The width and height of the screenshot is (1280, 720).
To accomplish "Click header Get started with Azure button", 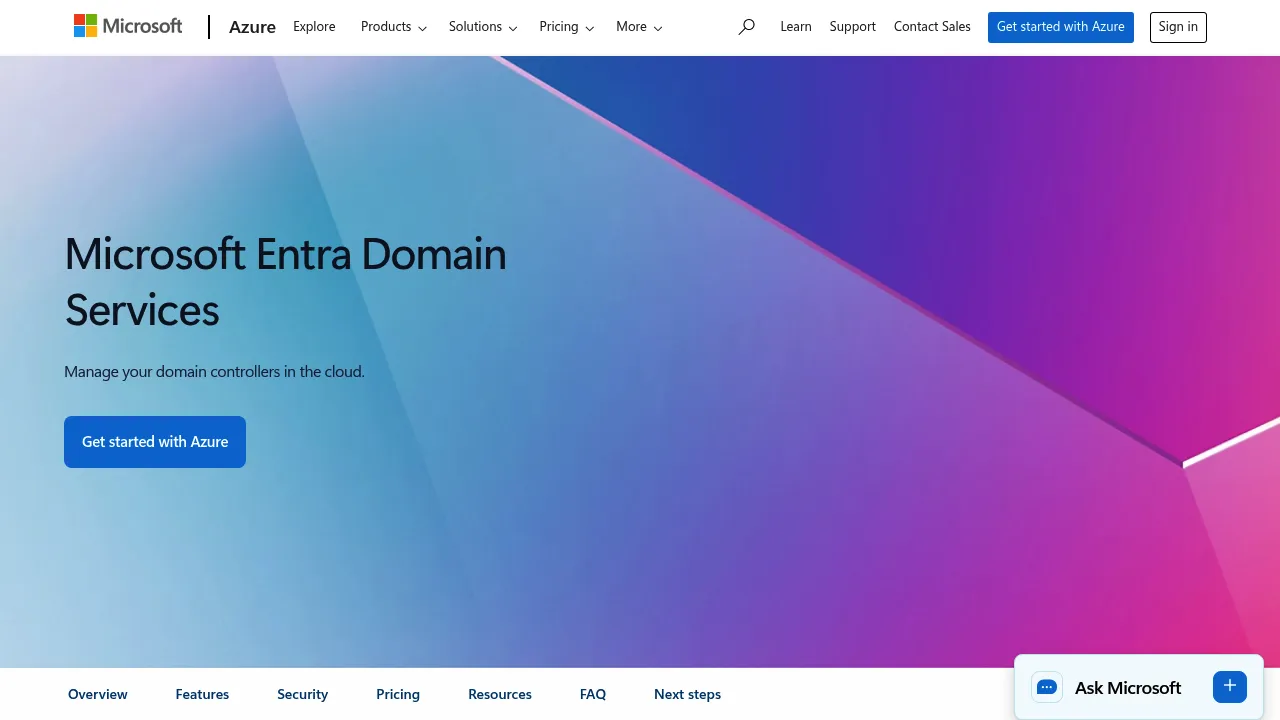I will [1061, 27].
